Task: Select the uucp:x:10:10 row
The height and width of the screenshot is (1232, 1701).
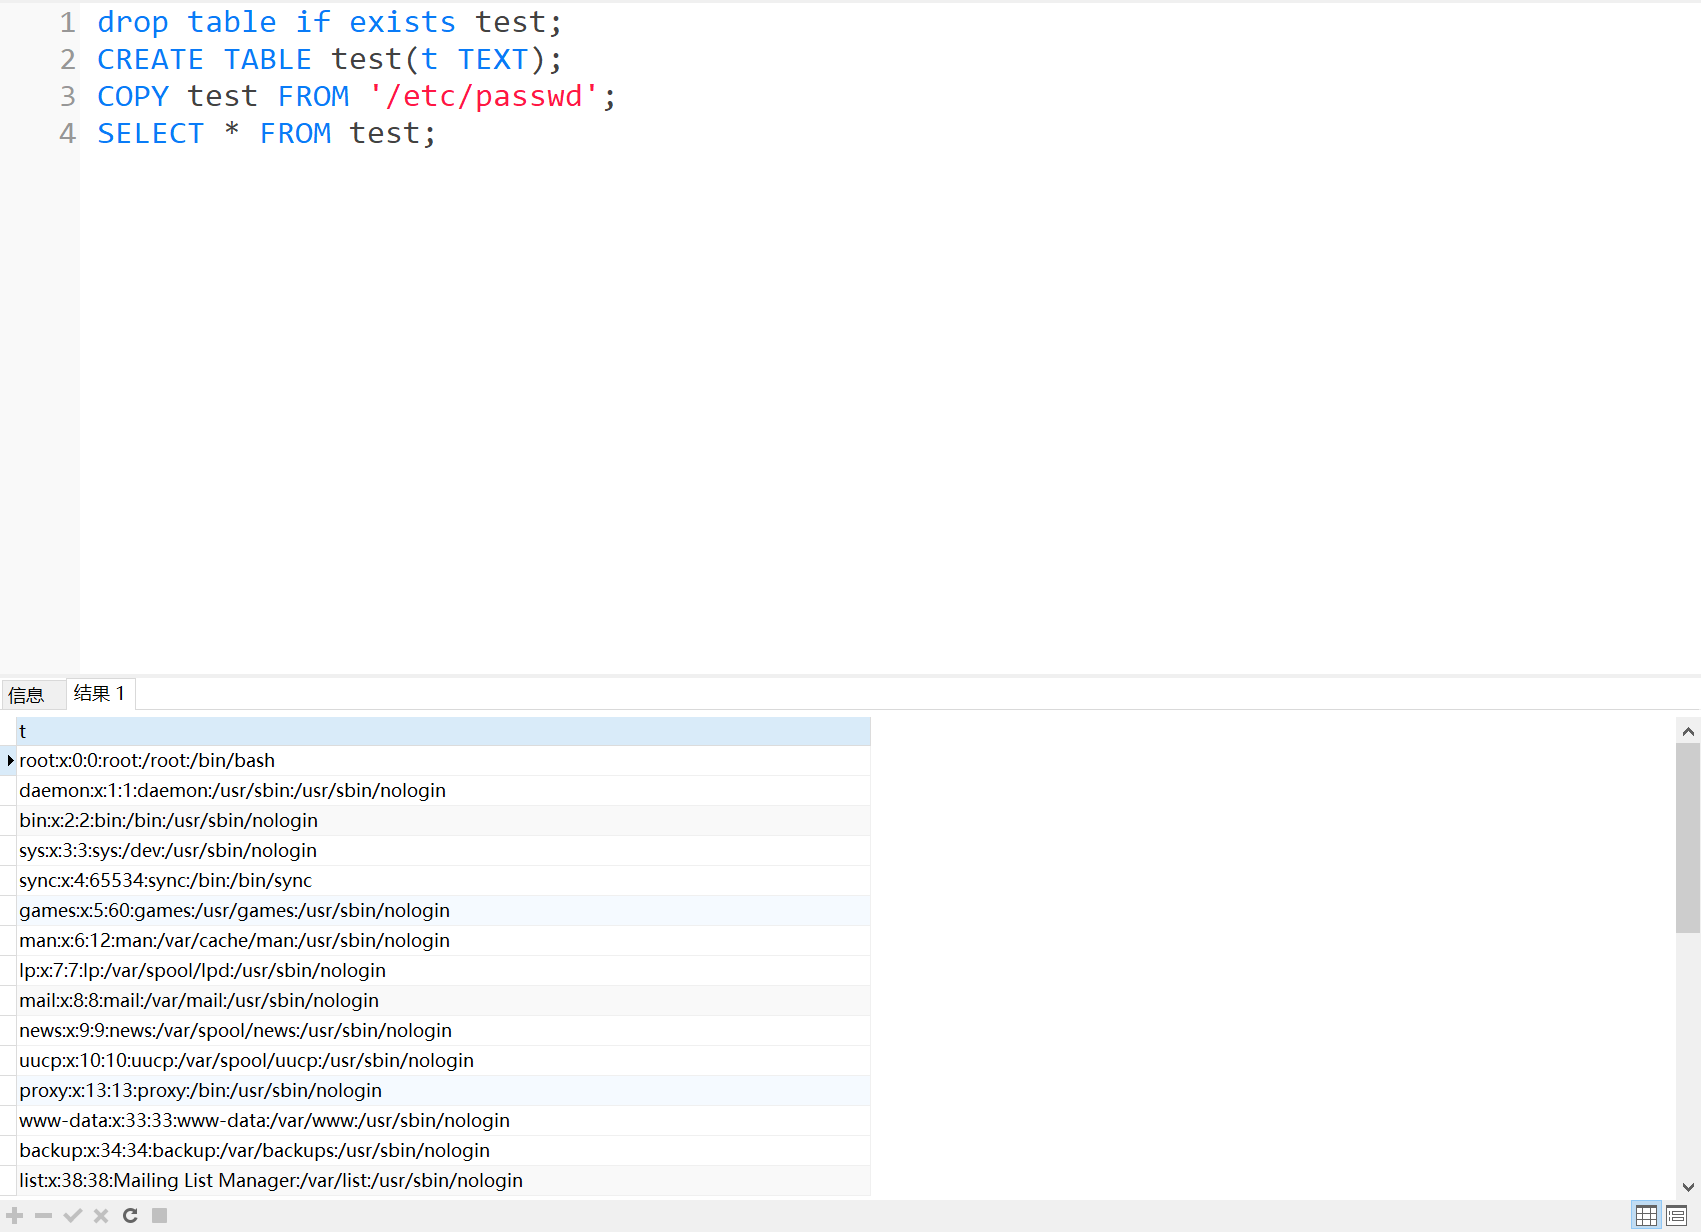Action: [x=443, y=1061]
